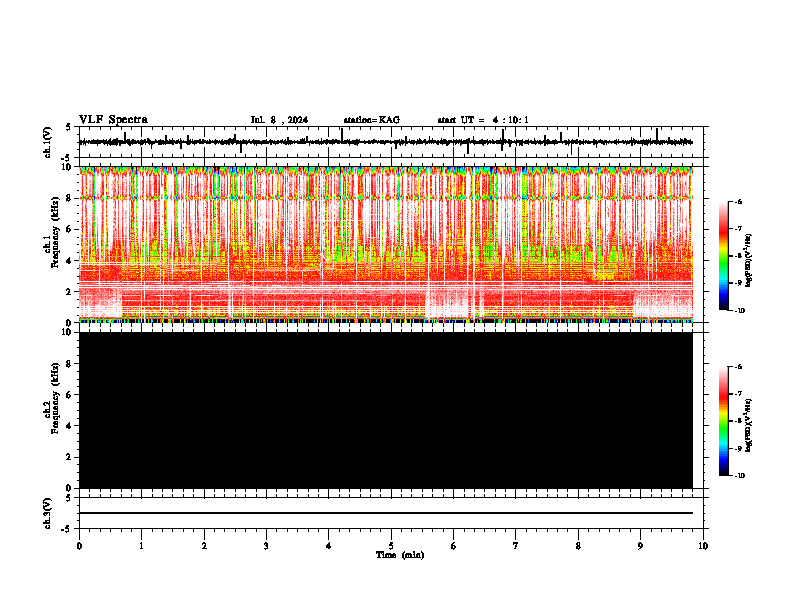Screen dimensions: 792x612
Task: Click time axis tick label "4"
Action: coord(329,546)
